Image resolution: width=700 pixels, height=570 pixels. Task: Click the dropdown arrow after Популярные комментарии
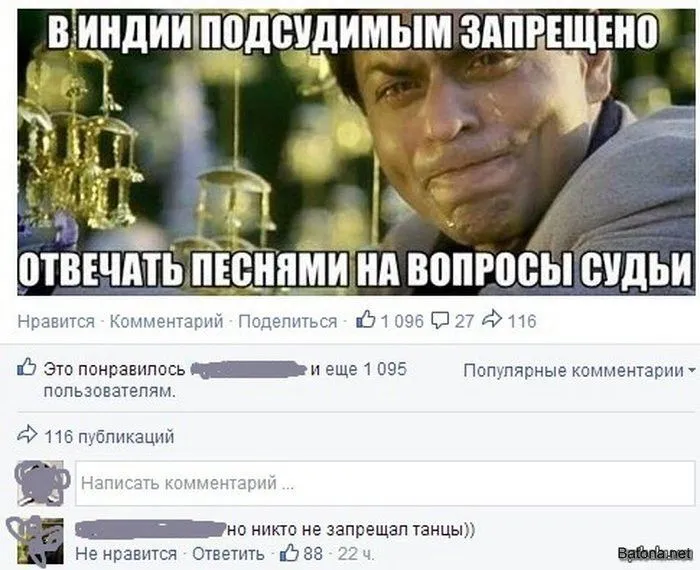coord(692,370)
